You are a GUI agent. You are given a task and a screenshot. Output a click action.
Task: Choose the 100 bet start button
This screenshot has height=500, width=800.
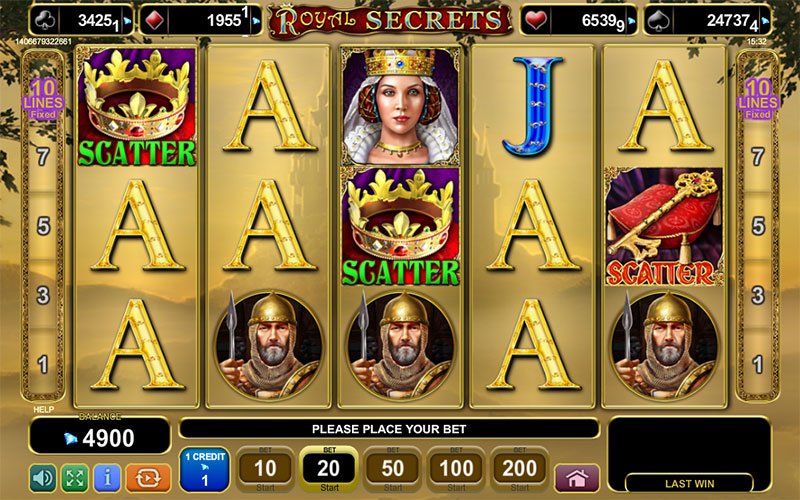pos(456,469)
